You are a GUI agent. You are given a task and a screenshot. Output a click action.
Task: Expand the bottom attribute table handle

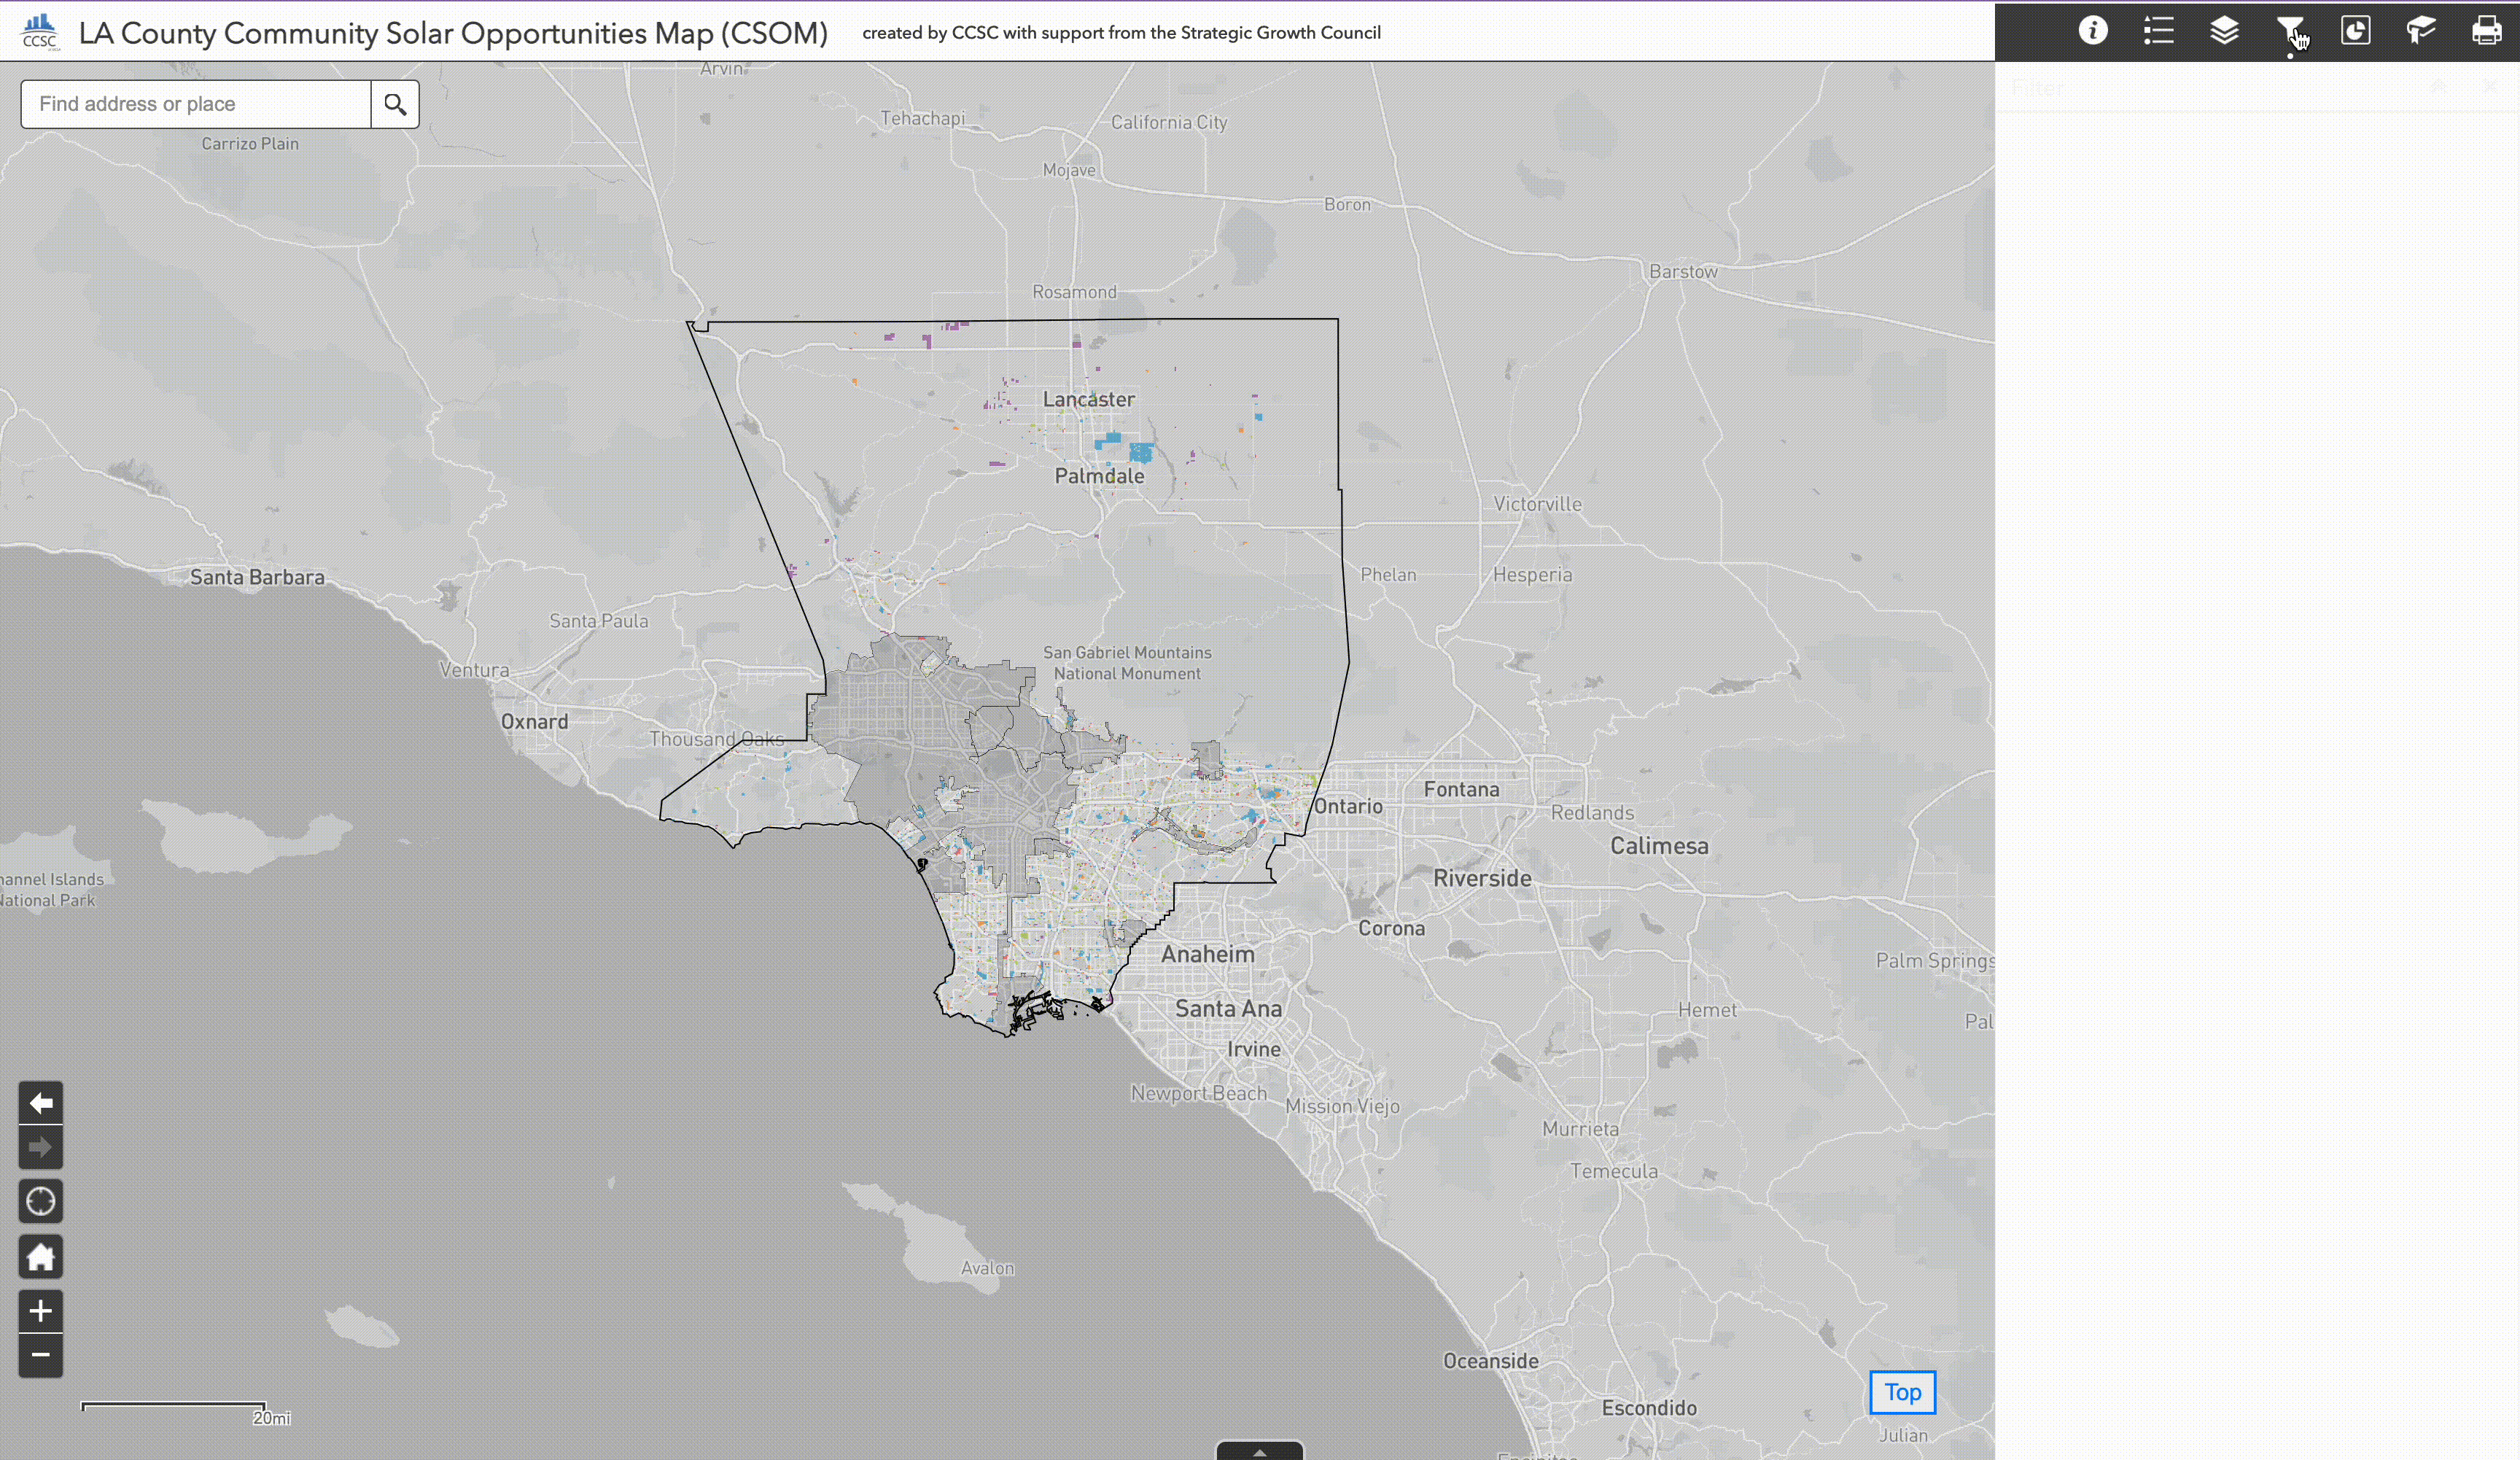point(1259,1452)
